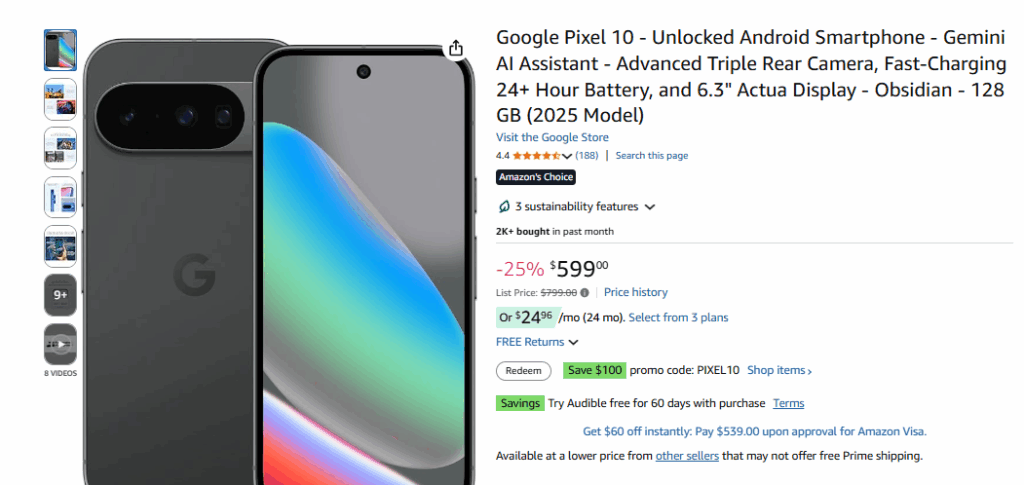
Task: Select the first product image thumbnail
Action: pyautogui.click(x=60, y=50)
